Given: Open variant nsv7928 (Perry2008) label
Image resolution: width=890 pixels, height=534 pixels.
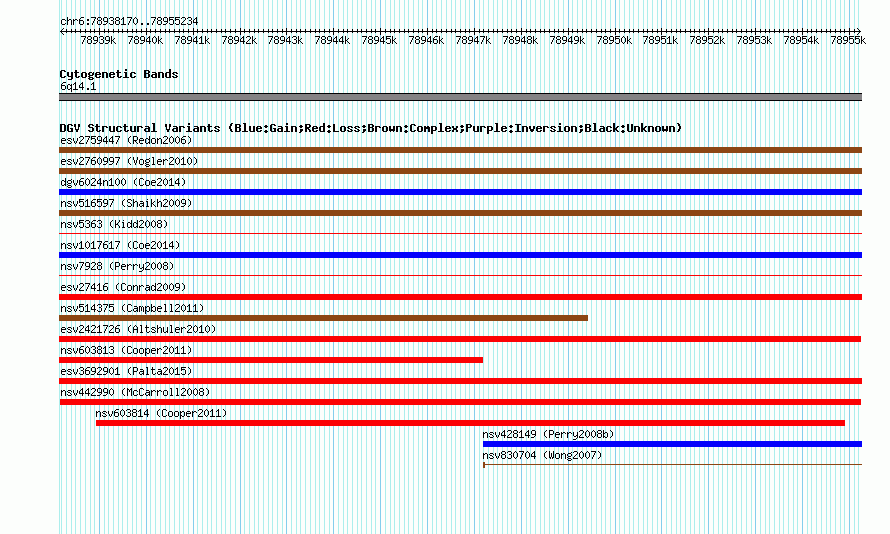Looking at the screenshot, I should (x=117, y=266).
